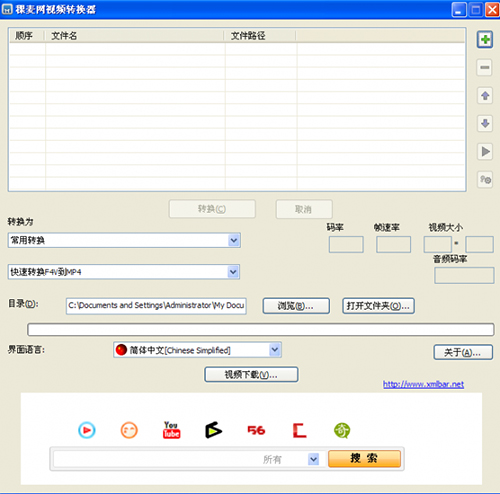Open the blue play-circle video site icon
Viewport: 500px width, 494px height.
[x=87, y=430]
